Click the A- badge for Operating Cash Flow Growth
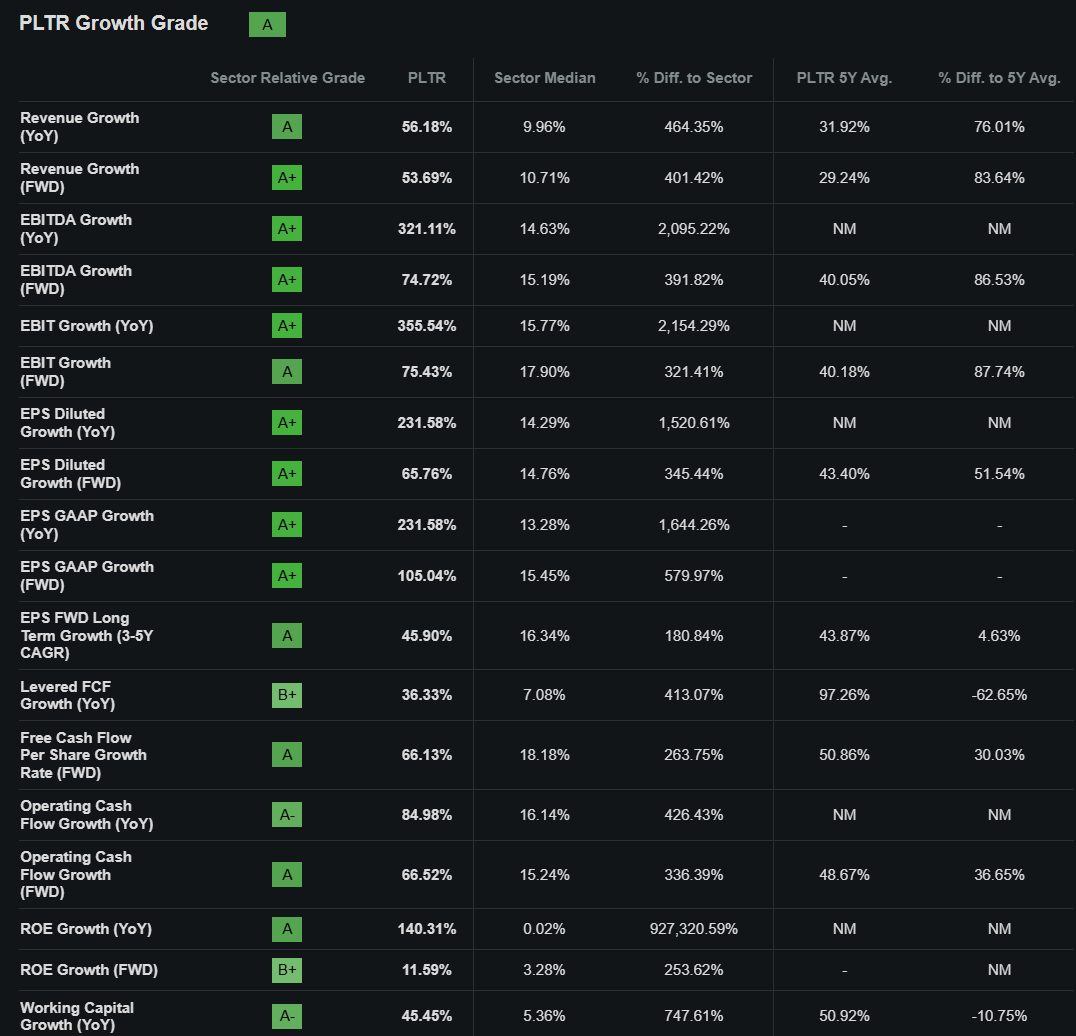This screenshot has width=1076, height=1036. pos(287,814)
